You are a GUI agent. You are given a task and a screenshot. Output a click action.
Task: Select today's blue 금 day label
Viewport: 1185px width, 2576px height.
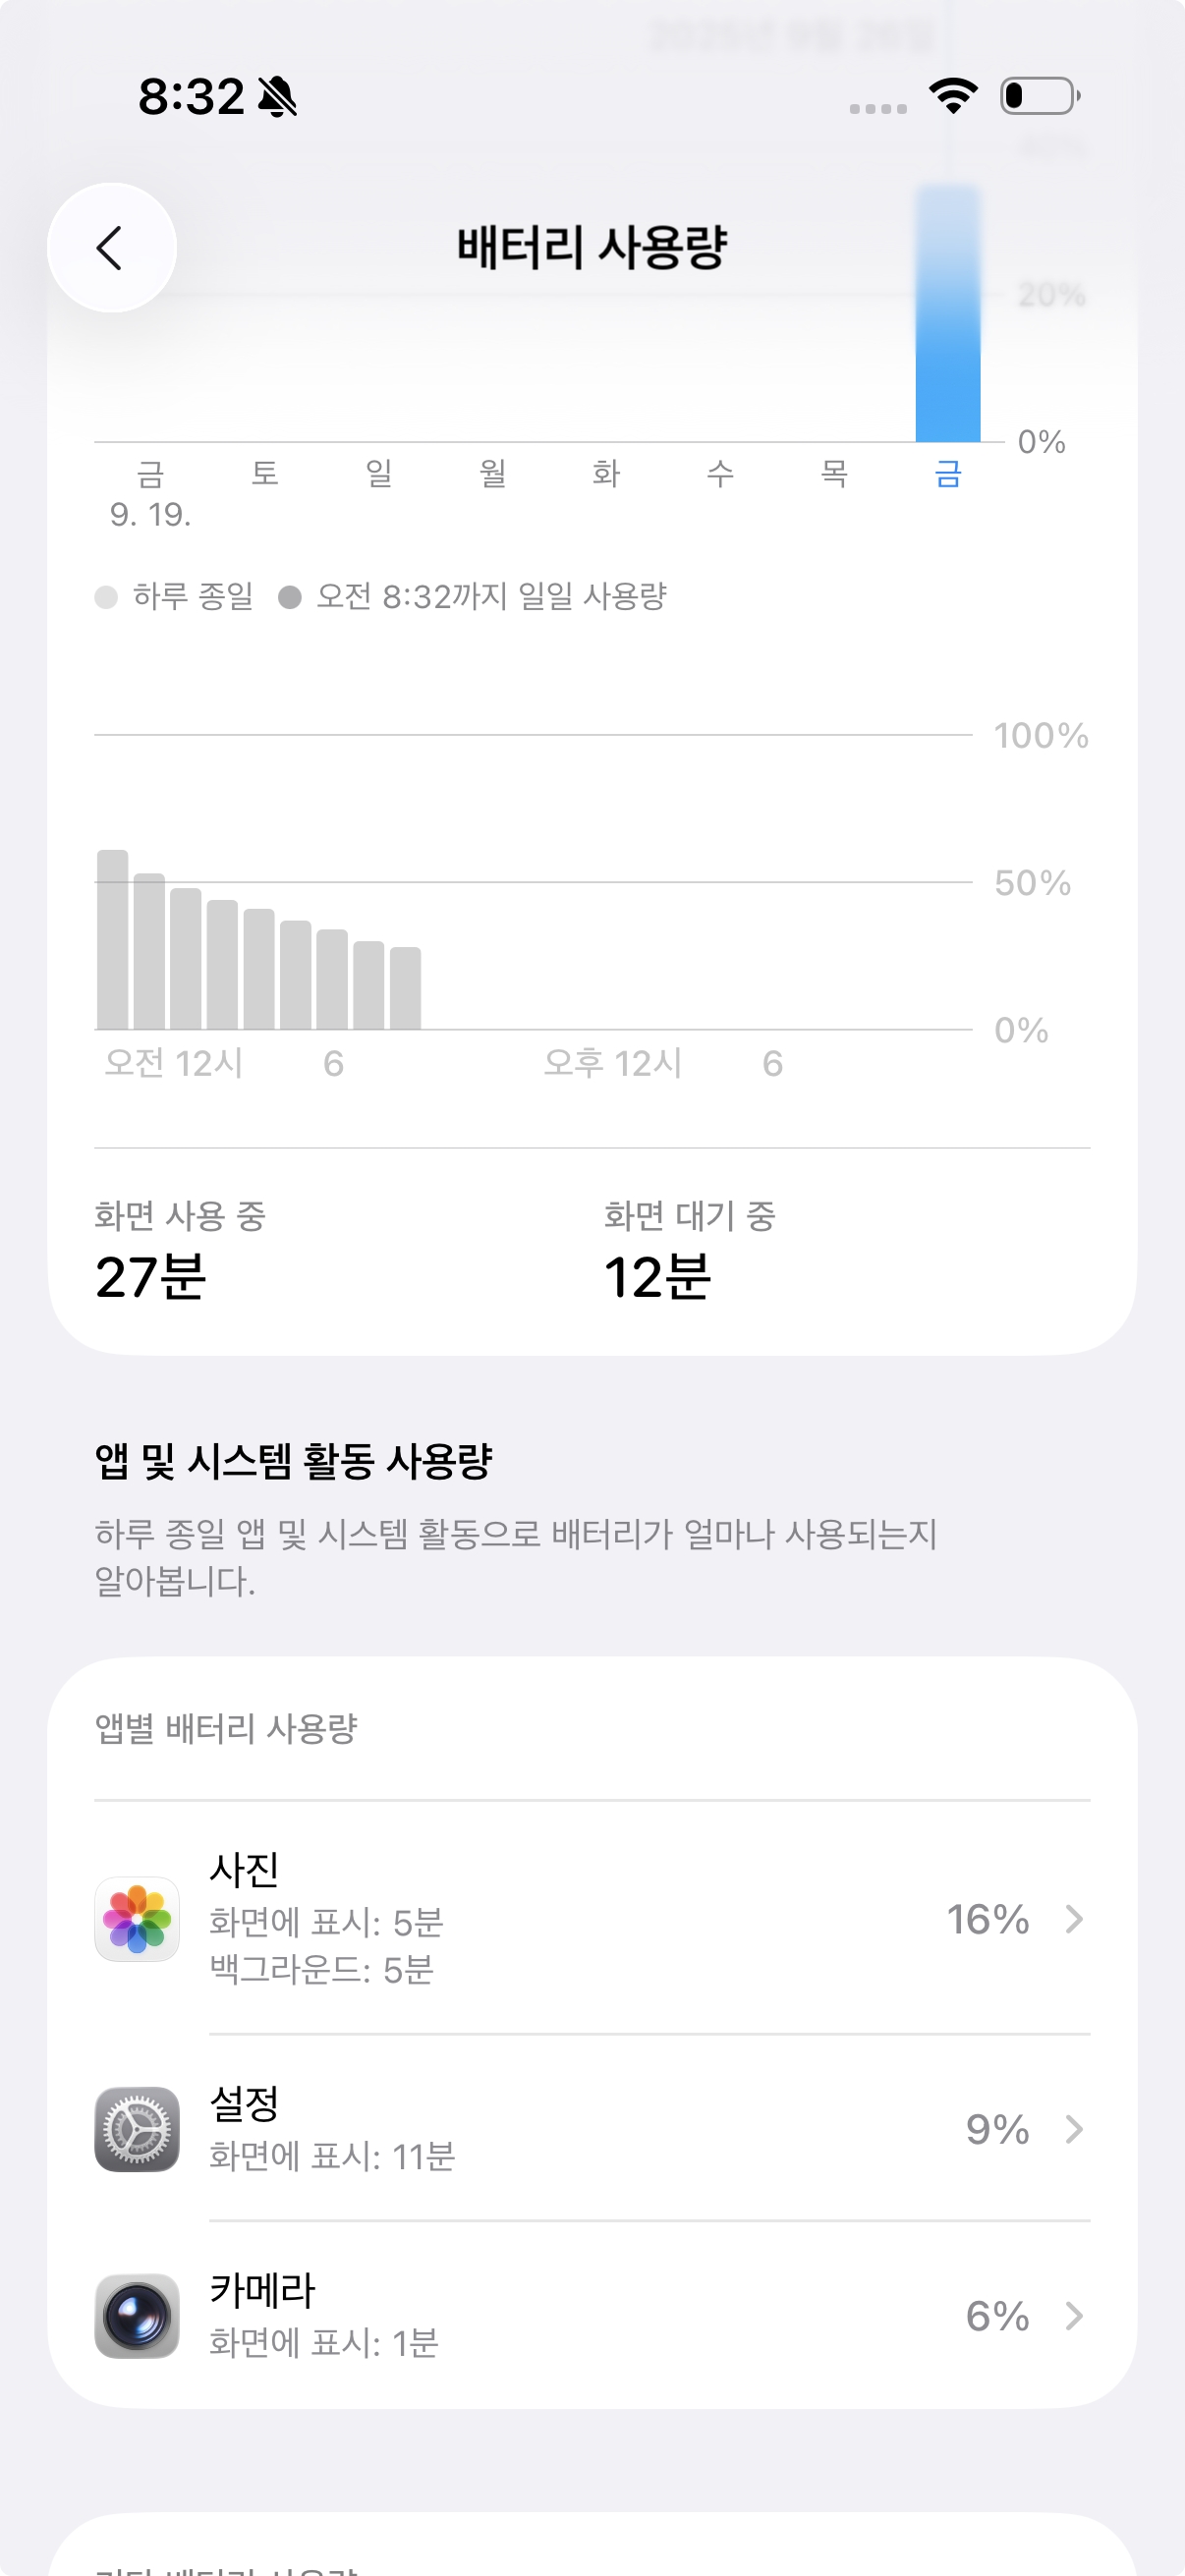pos(947,473)
